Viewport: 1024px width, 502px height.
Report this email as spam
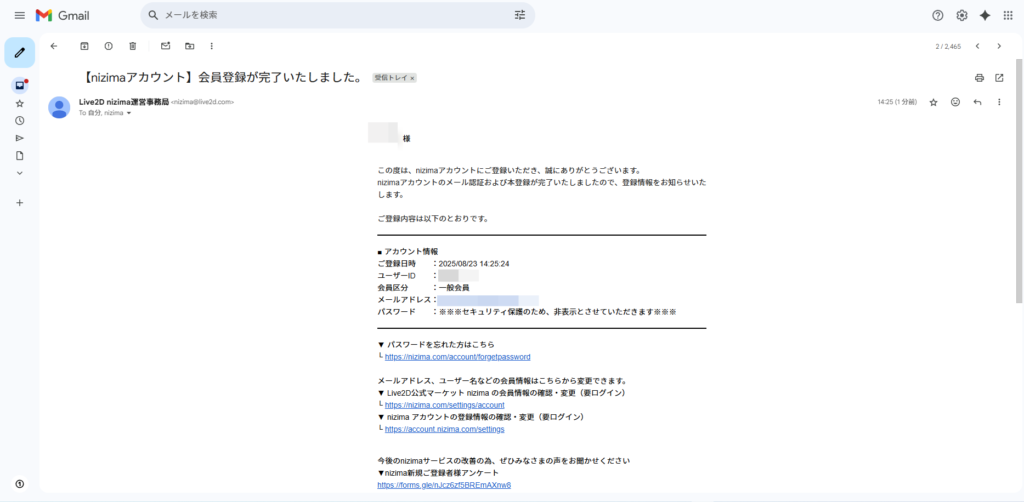[108, 46]
